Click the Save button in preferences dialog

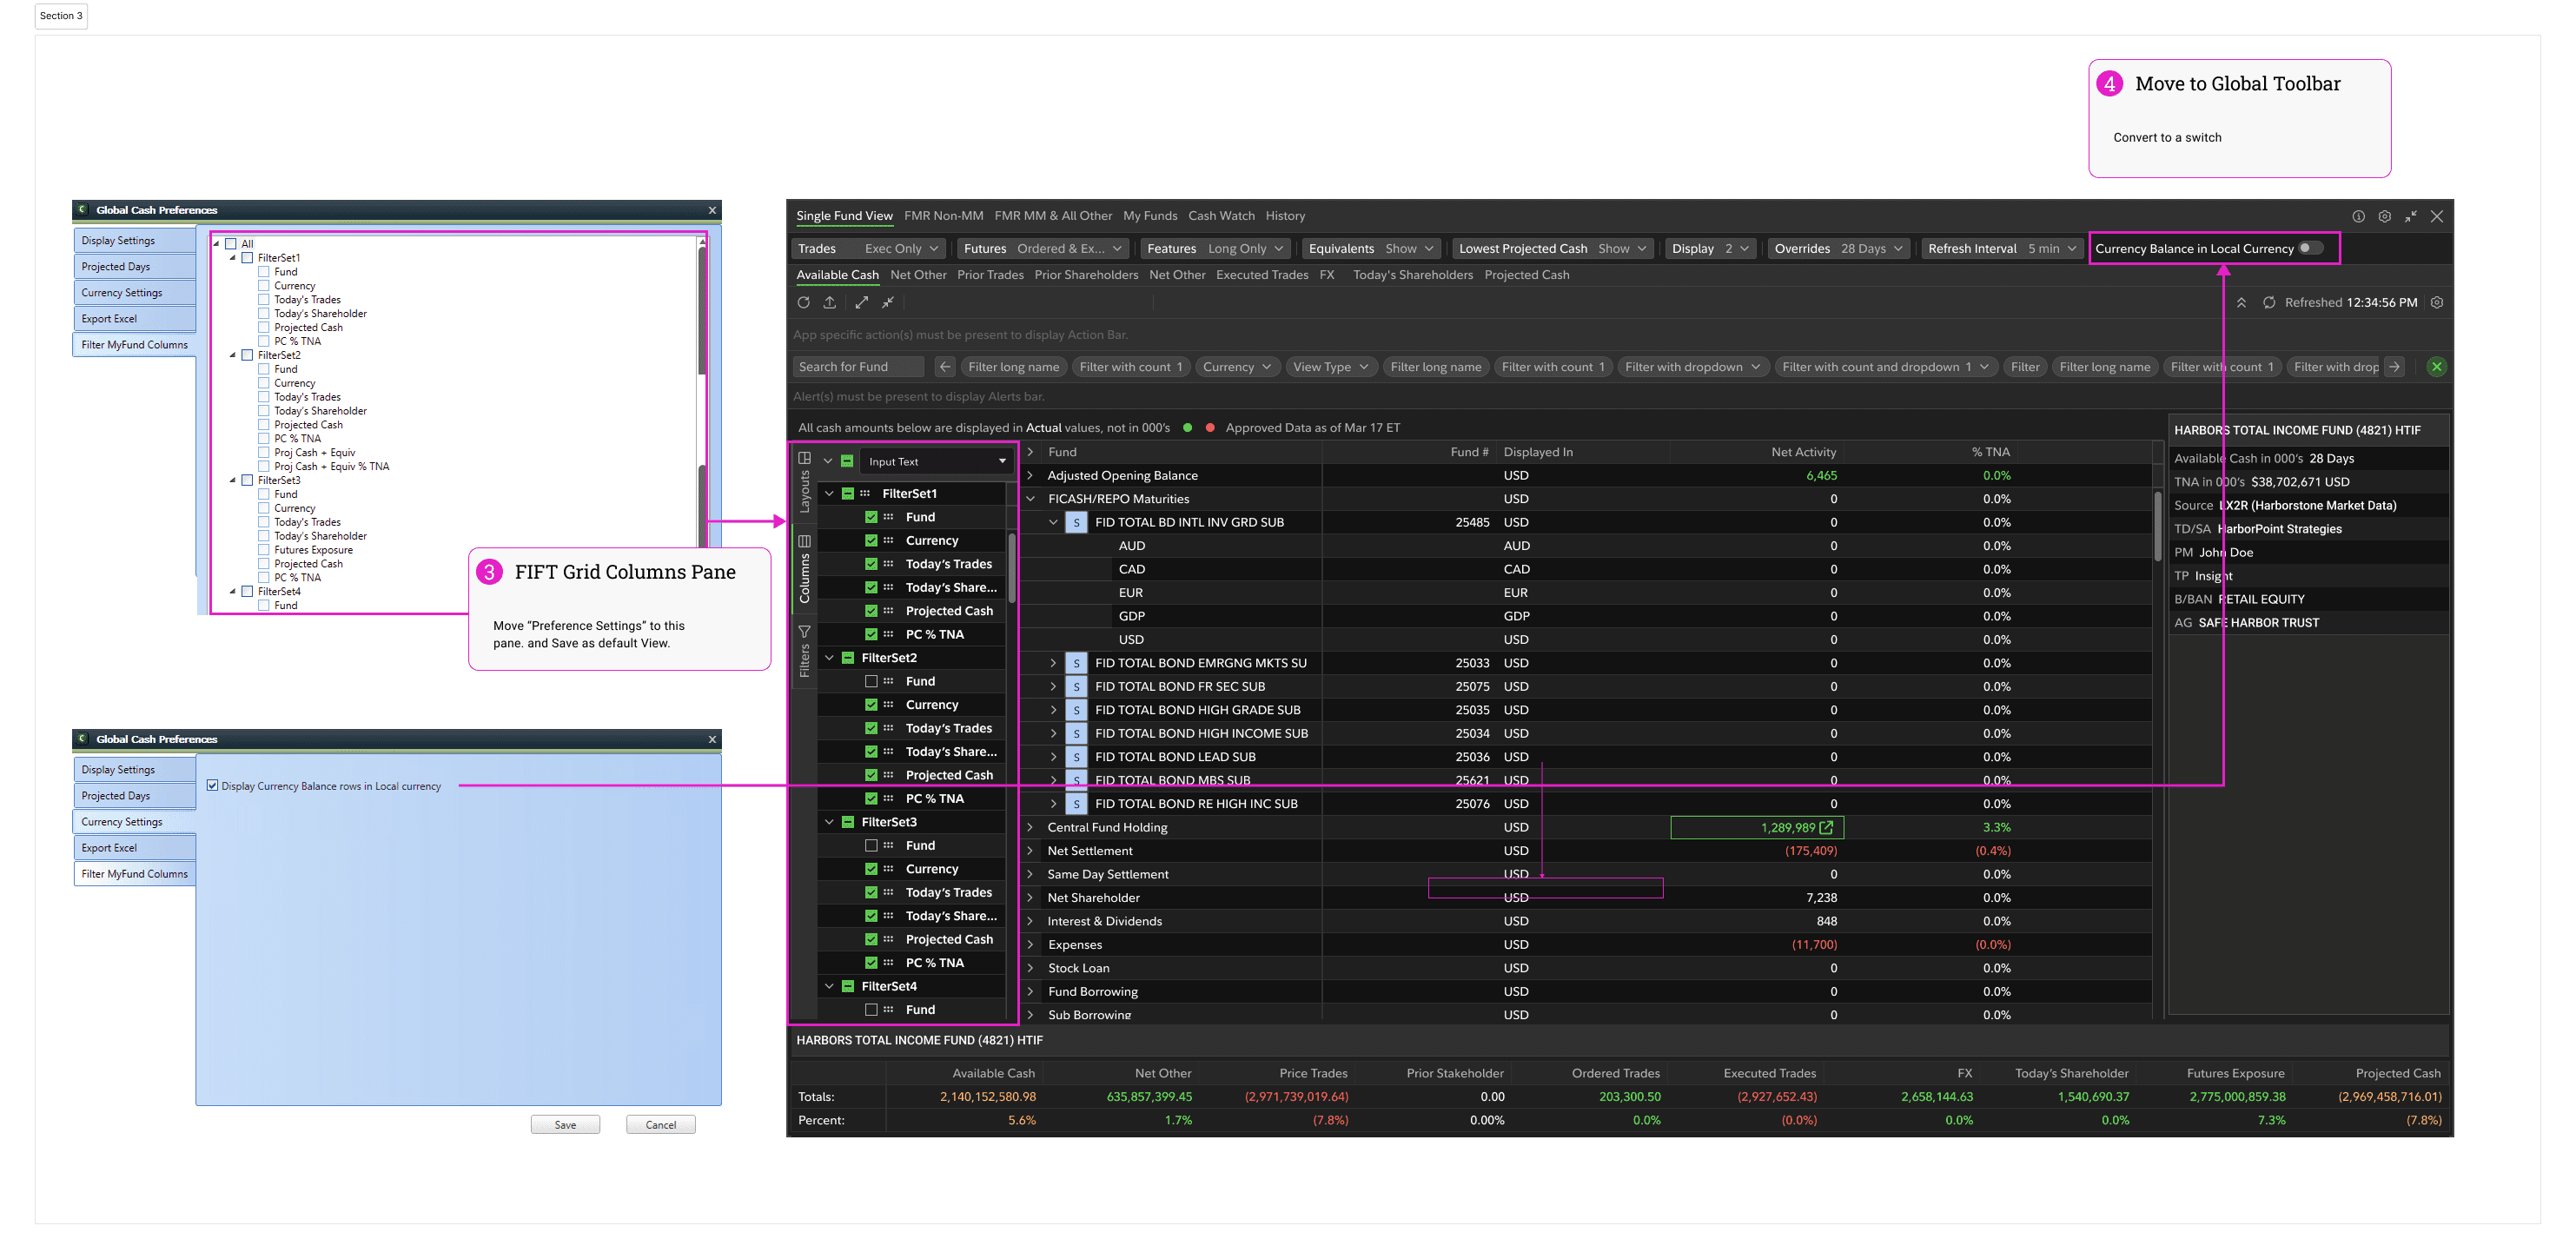[x=565, y=1125]
